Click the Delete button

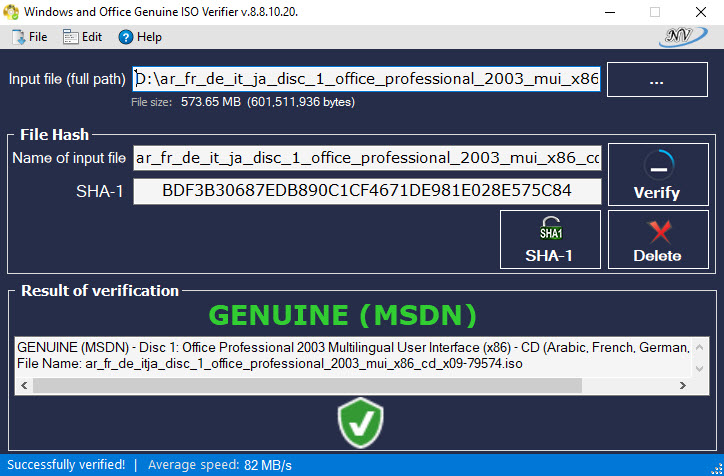point(658,239)
